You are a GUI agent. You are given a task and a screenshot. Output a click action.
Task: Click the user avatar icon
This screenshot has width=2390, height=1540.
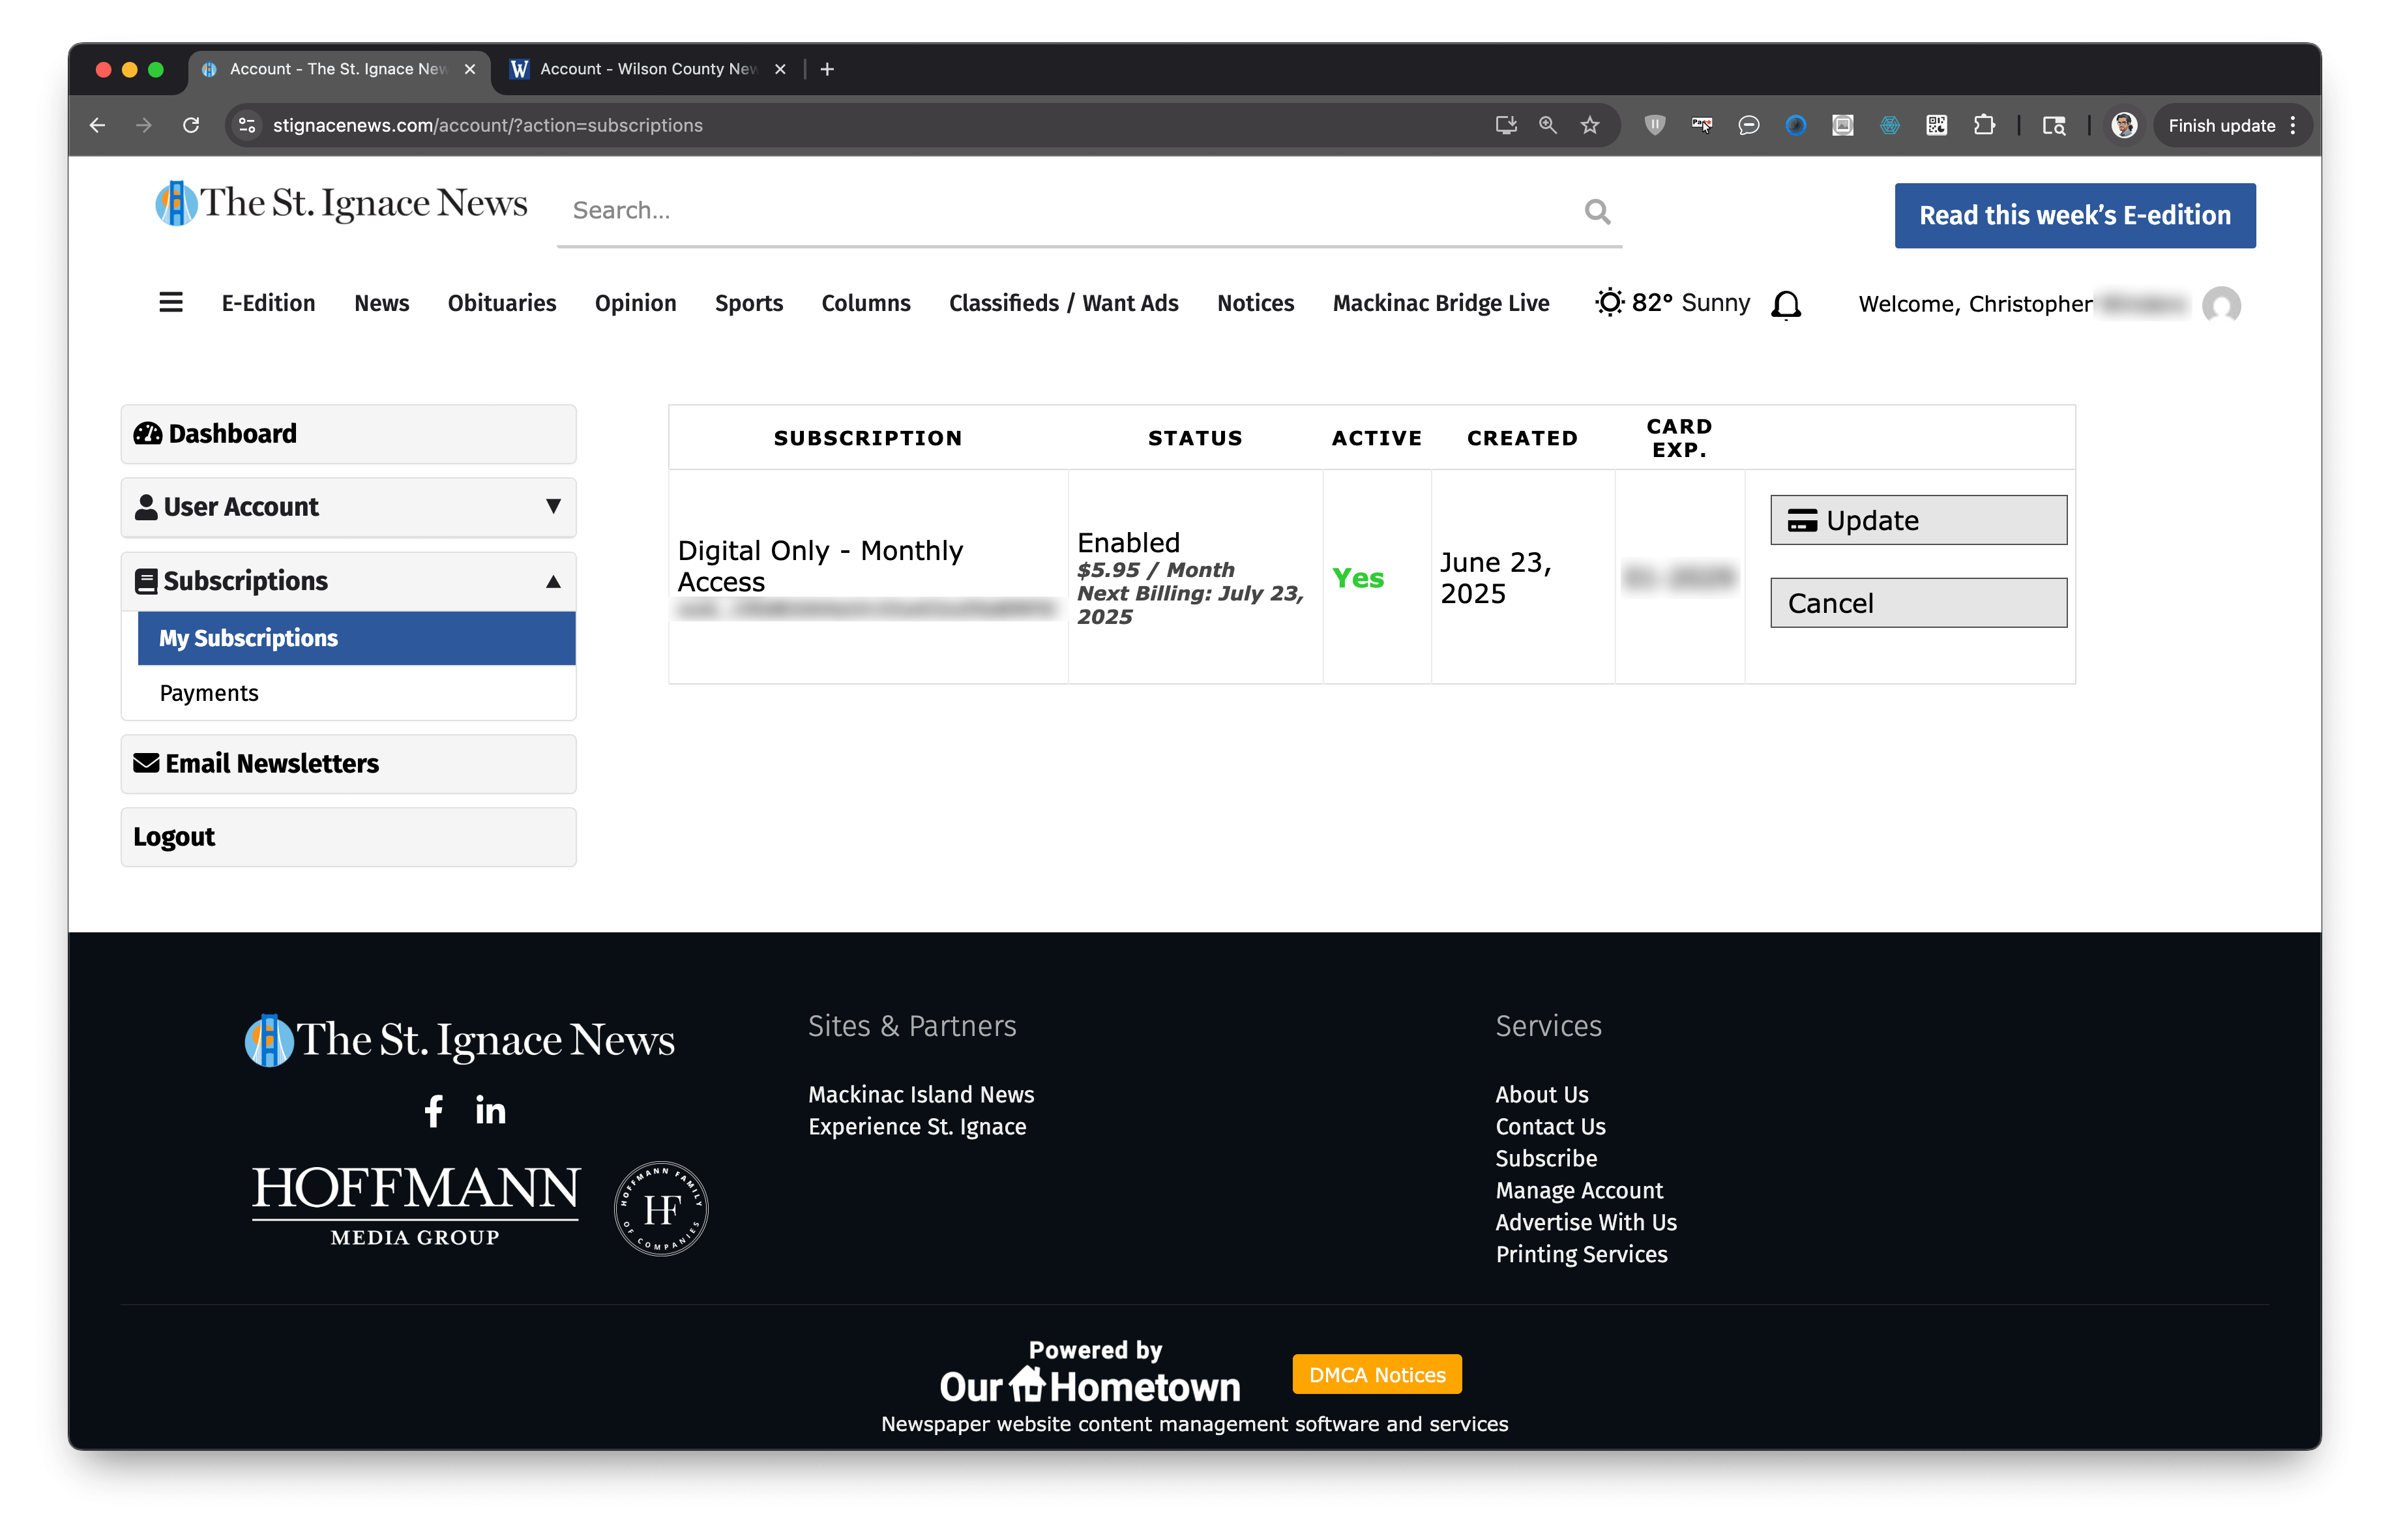click(x=2221, y=304)
